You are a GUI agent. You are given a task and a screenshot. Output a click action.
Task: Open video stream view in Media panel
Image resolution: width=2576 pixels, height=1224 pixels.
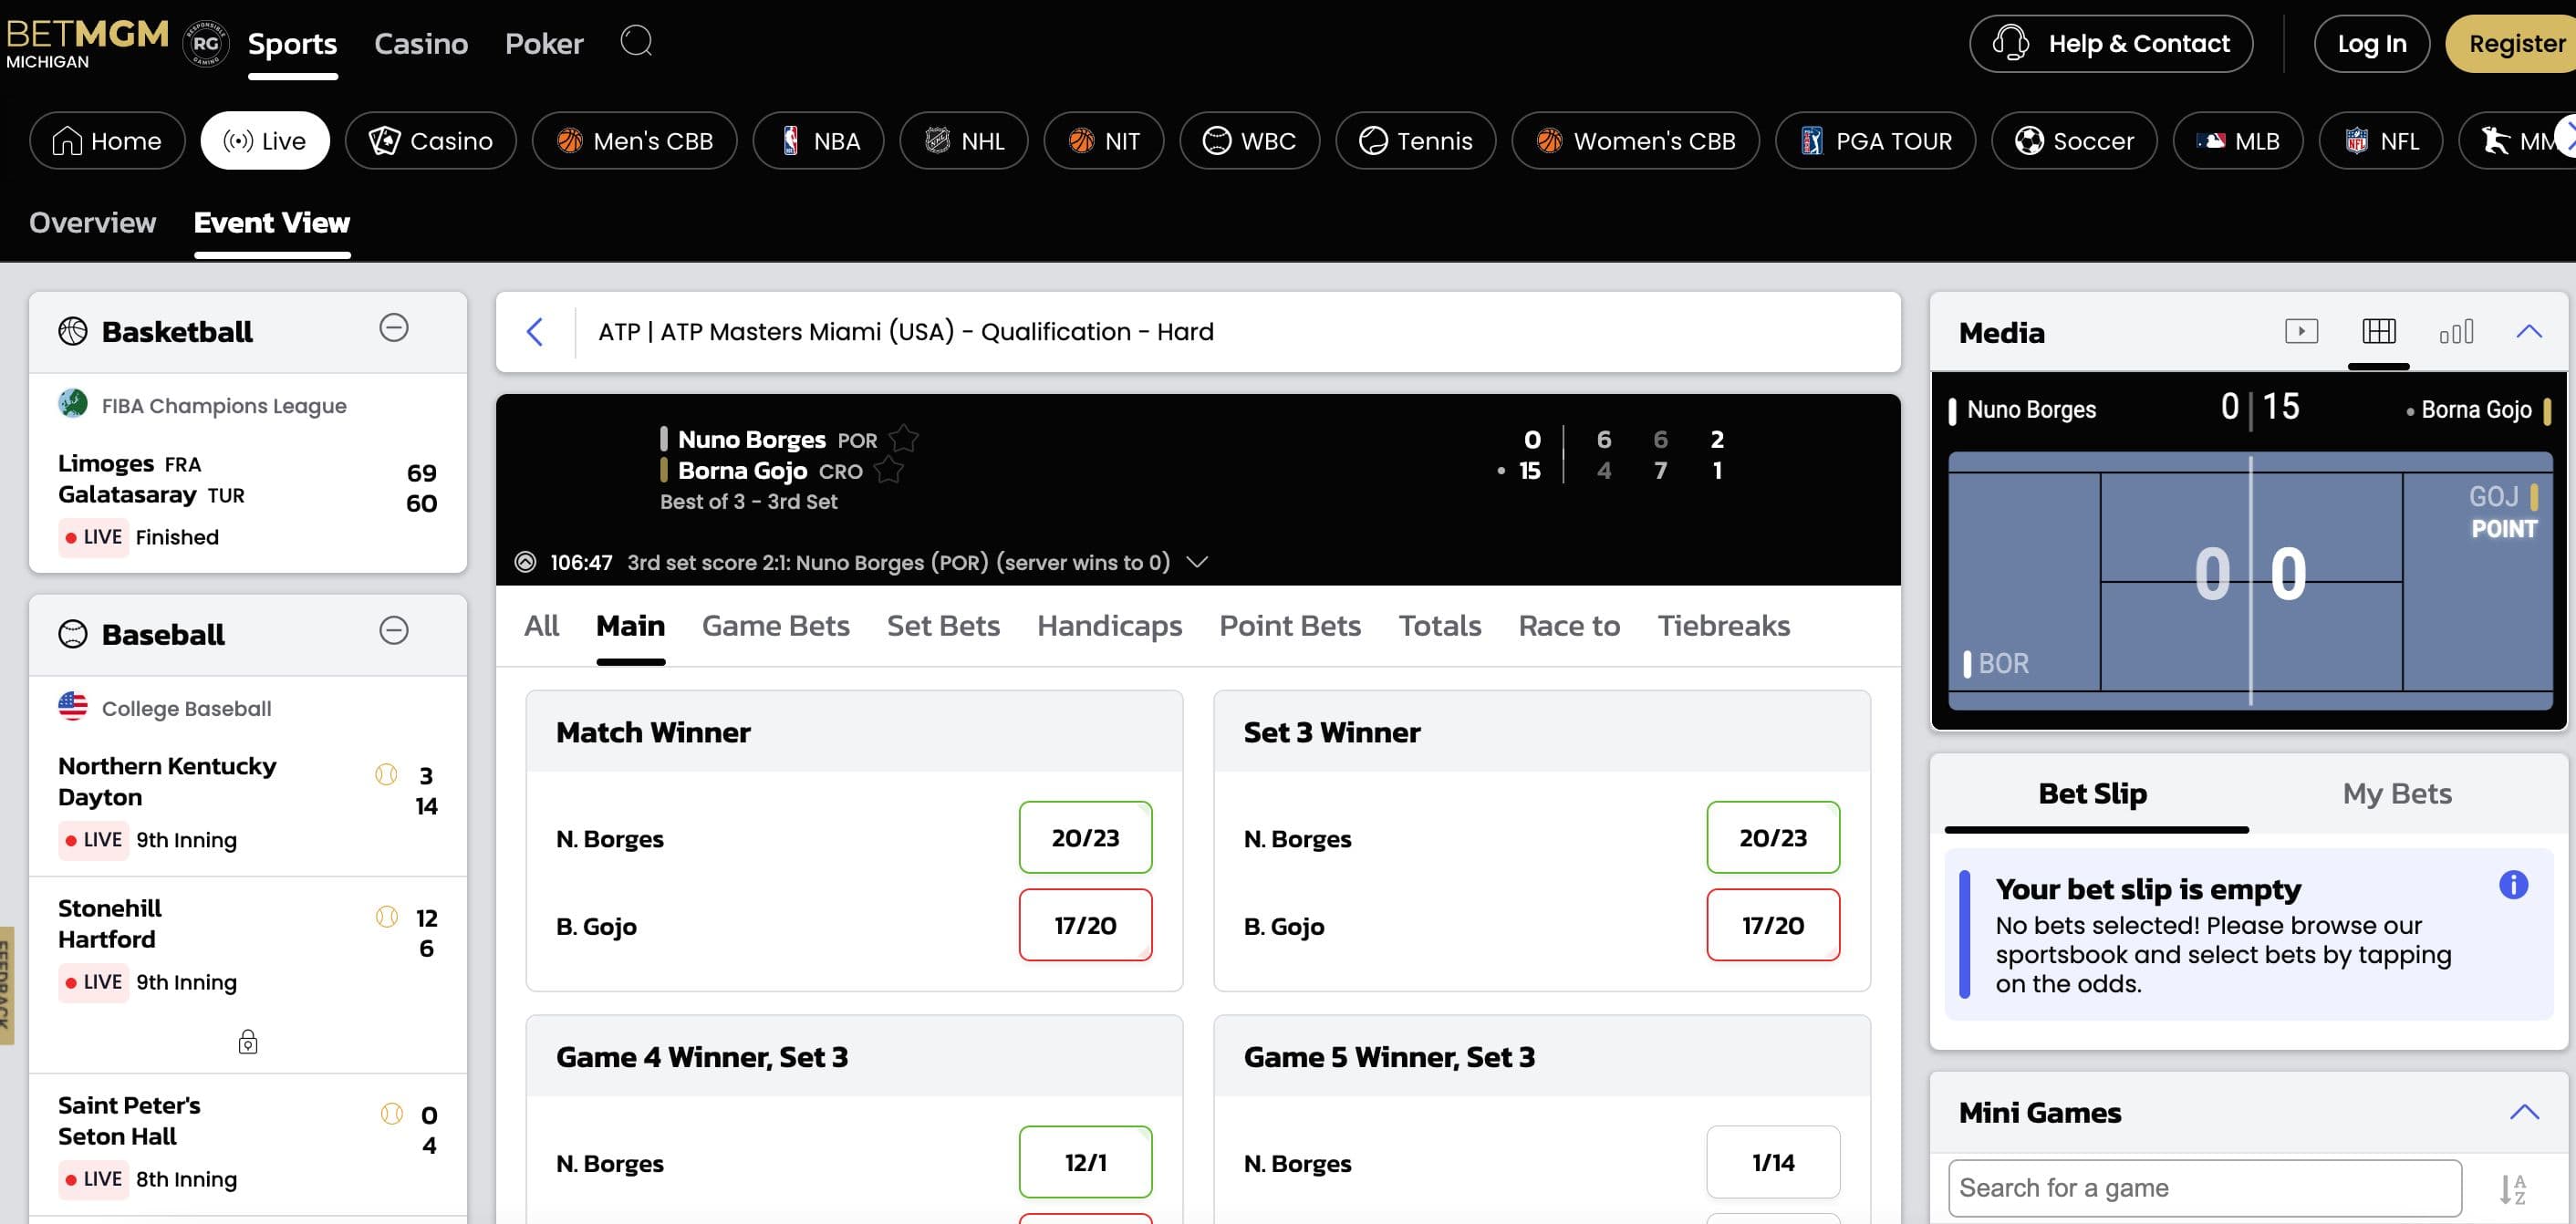pyautogui.click(x=2302, y=331)
